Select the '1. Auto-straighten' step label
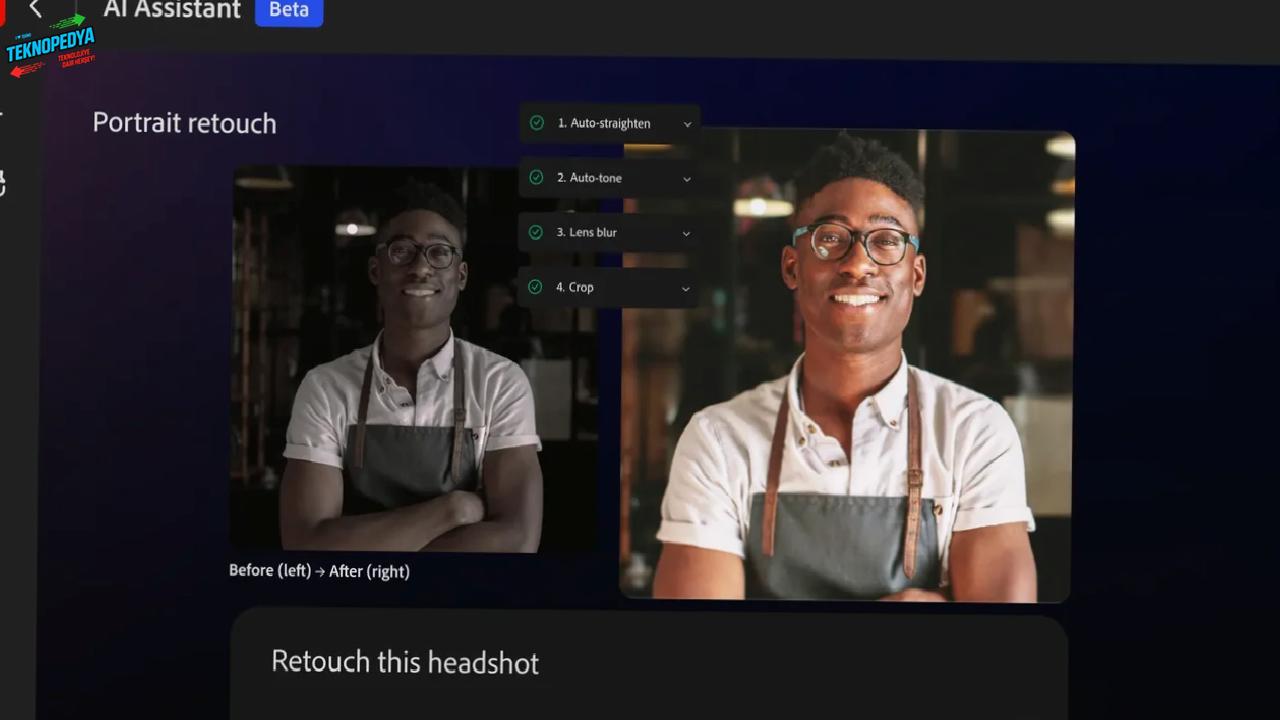This screenshot has height=720, width=1280. (x=604, y=123)
